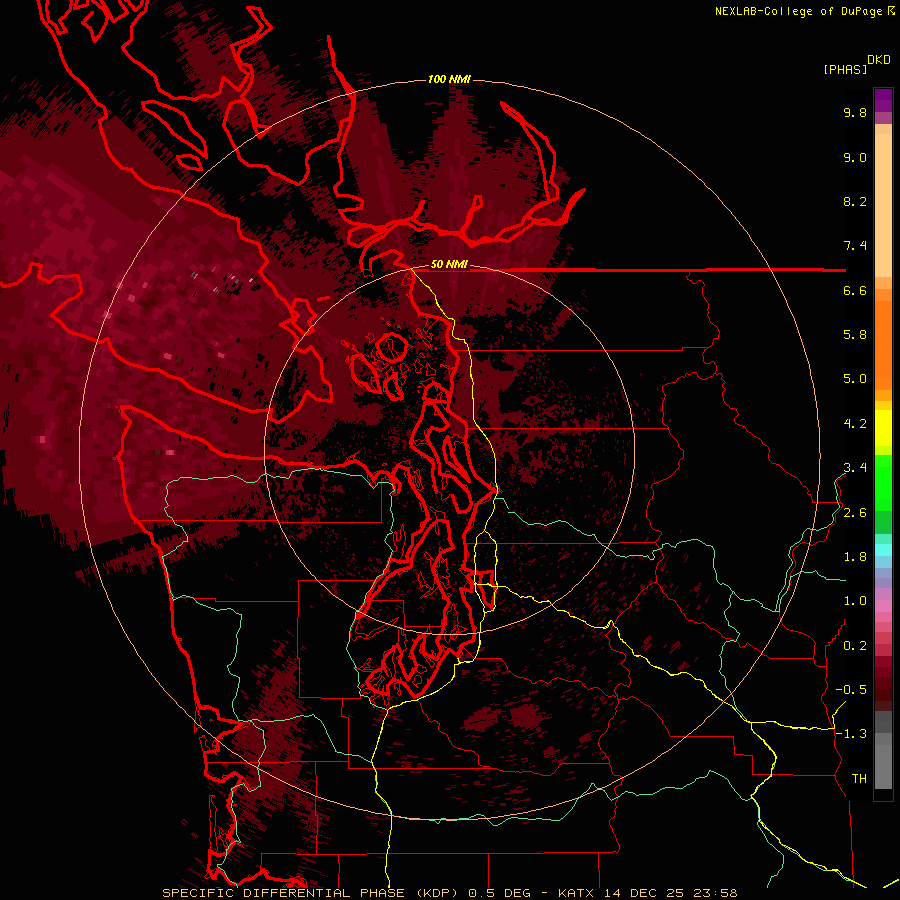900x900 pixels.
Task: Click the 14 DEC 25 23:58 timestamp
Action: pyautogui.click(x=670, y=893)
